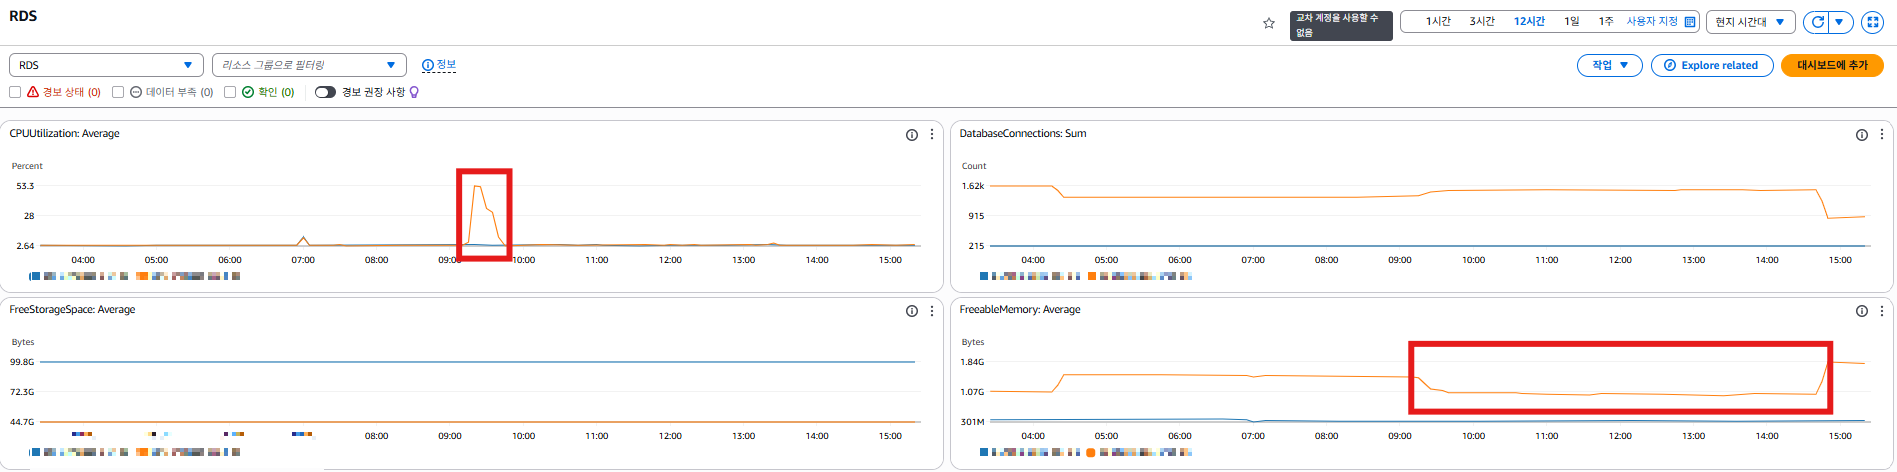
Task: Click the purple light bulb recommendation icon
Action: pyautogui.click(x=414, y=92)
